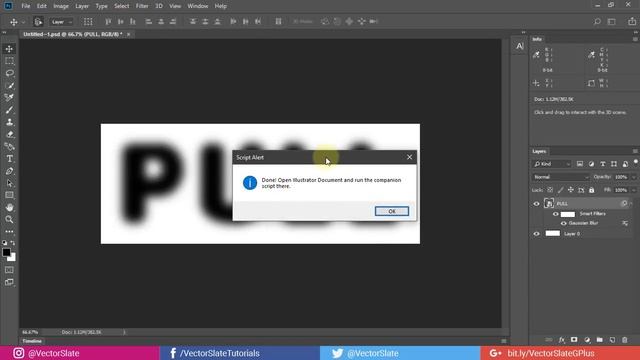Image resolution: width=640 pixels, height=360 pixels.
Task: Select the Move tool in the toolbox
Action: tap(9, 49)
